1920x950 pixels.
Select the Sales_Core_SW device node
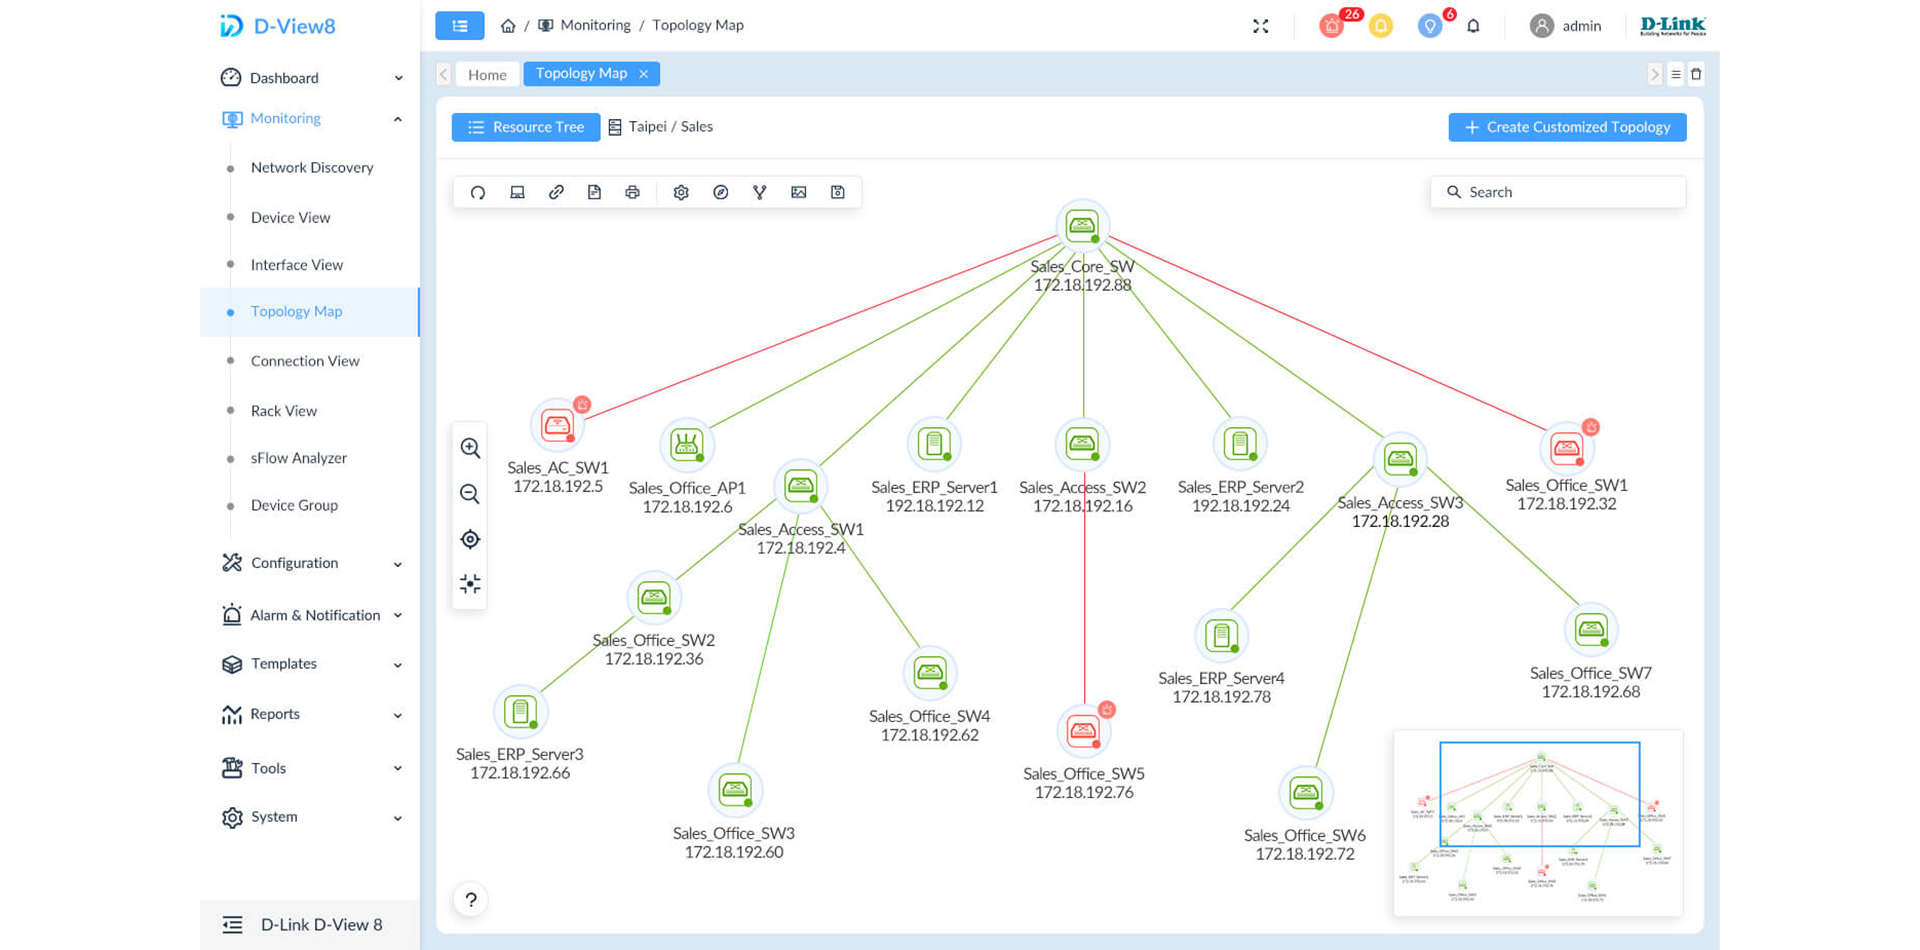[x=1082, y=226]
